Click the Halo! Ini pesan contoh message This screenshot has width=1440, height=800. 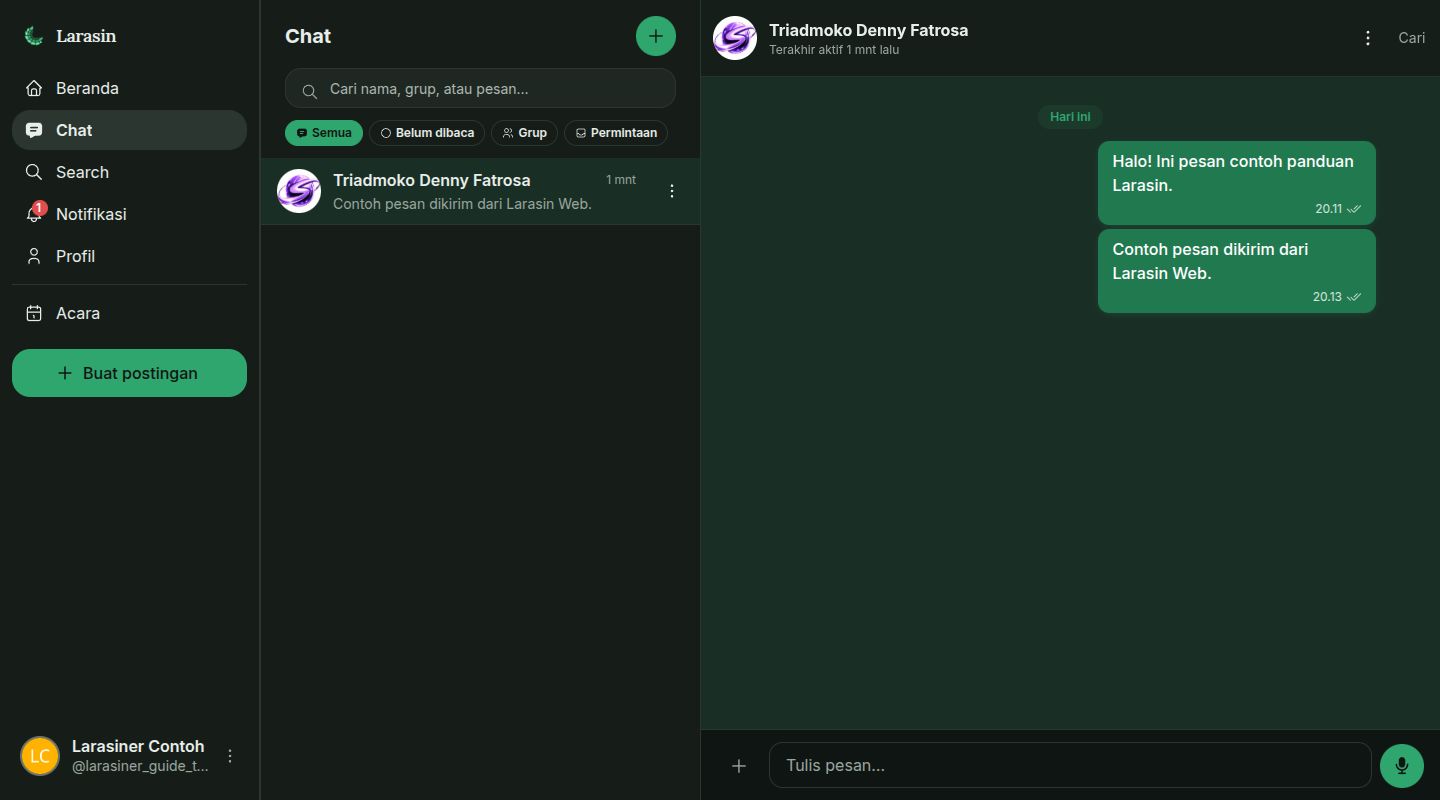point(1237,183)
